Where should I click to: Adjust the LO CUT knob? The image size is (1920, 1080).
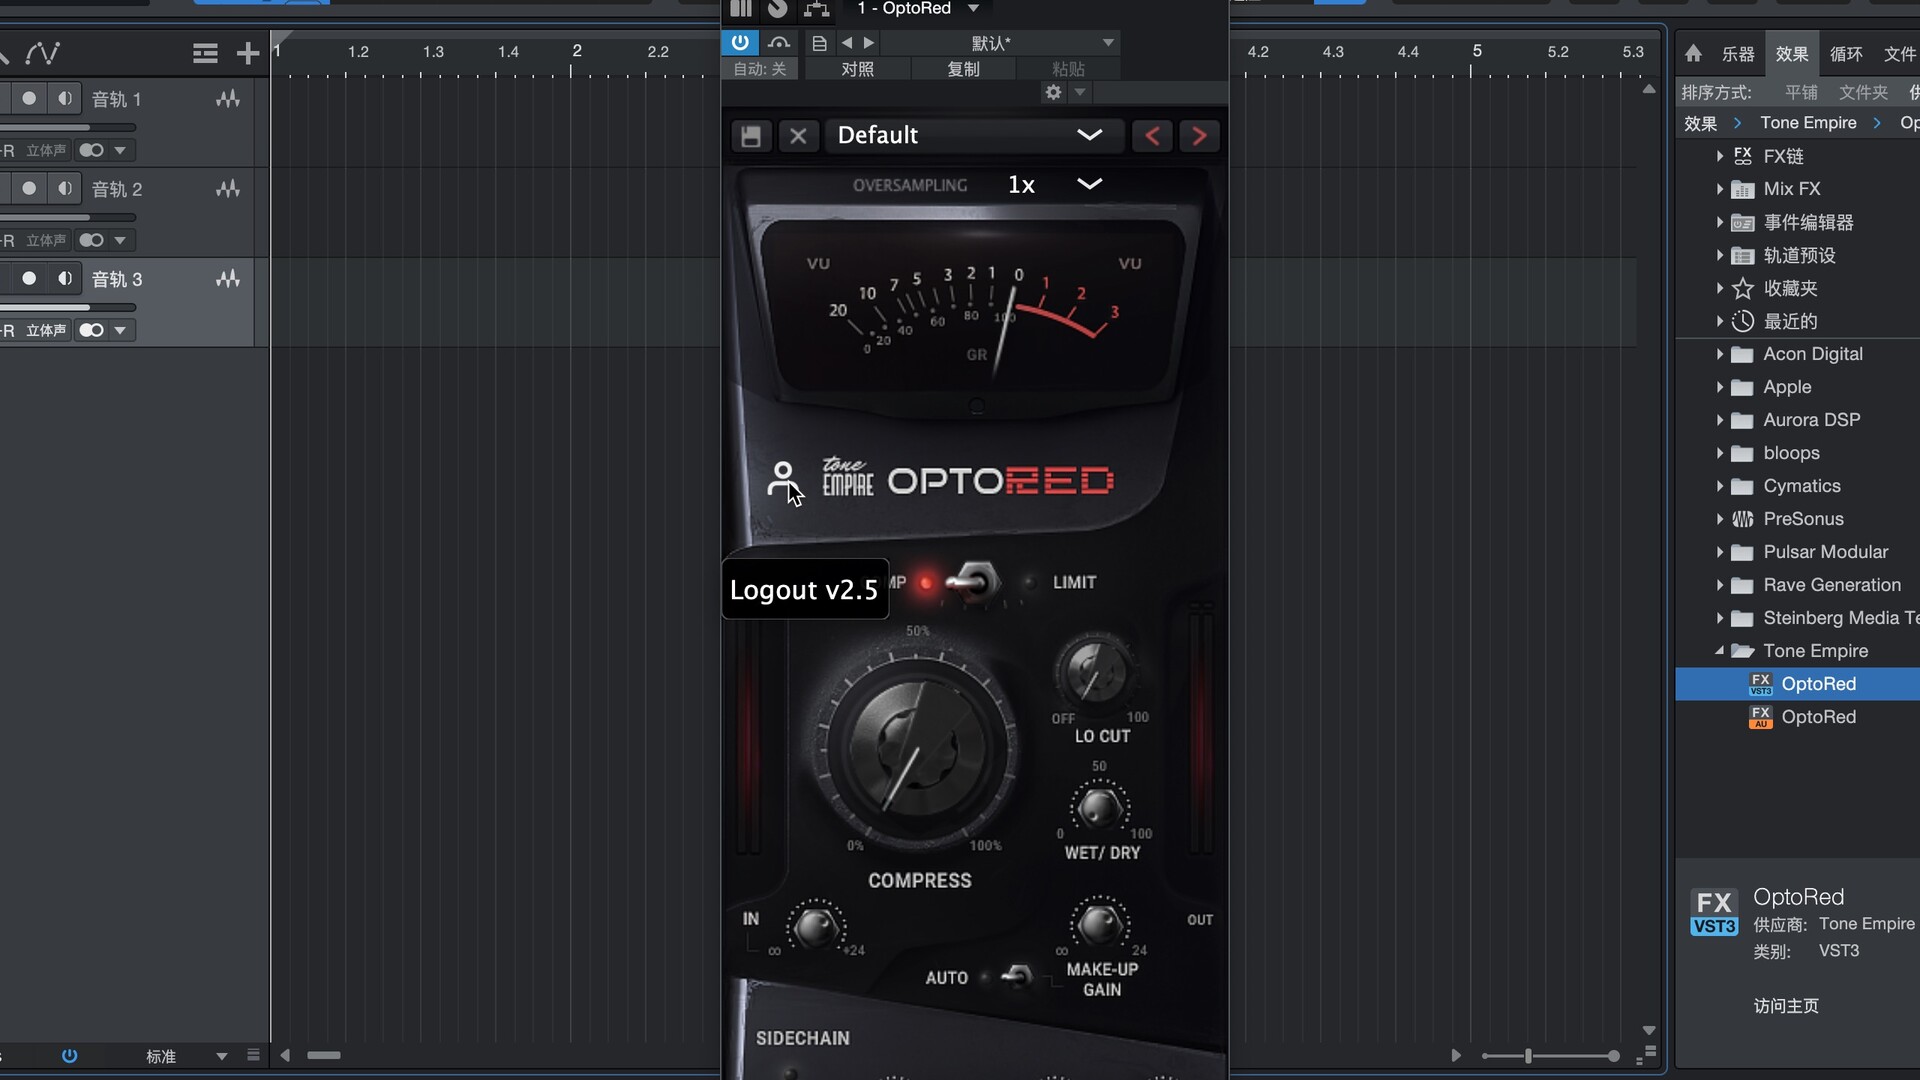click(x=1095, y=672)
